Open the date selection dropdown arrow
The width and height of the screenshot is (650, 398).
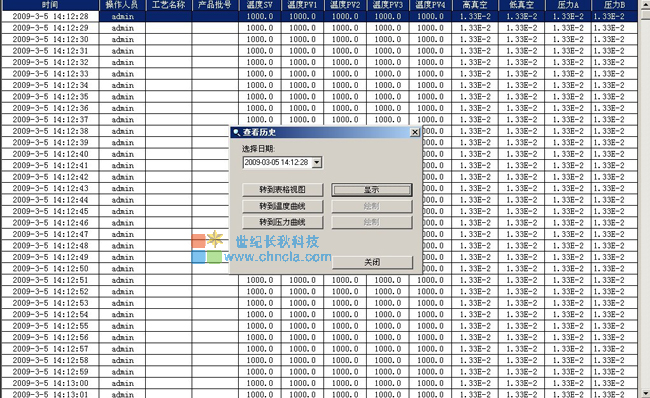317,162
